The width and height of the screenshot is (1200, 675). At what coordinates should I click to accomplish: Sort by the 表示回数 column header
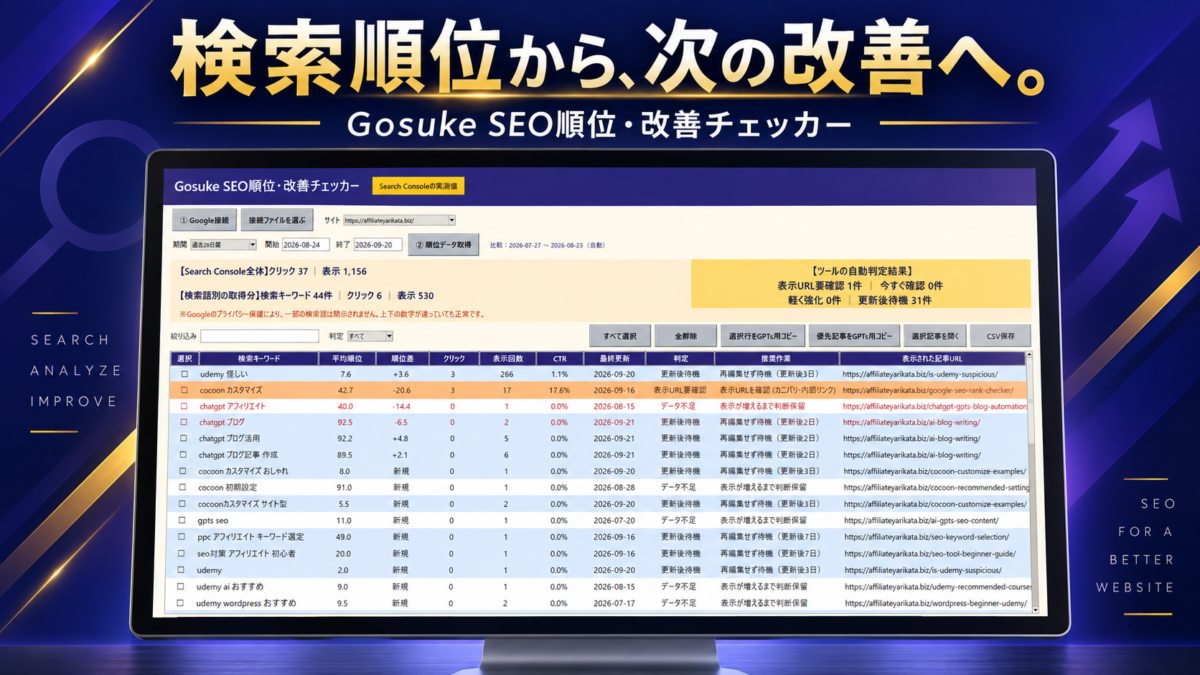(506, 358)
